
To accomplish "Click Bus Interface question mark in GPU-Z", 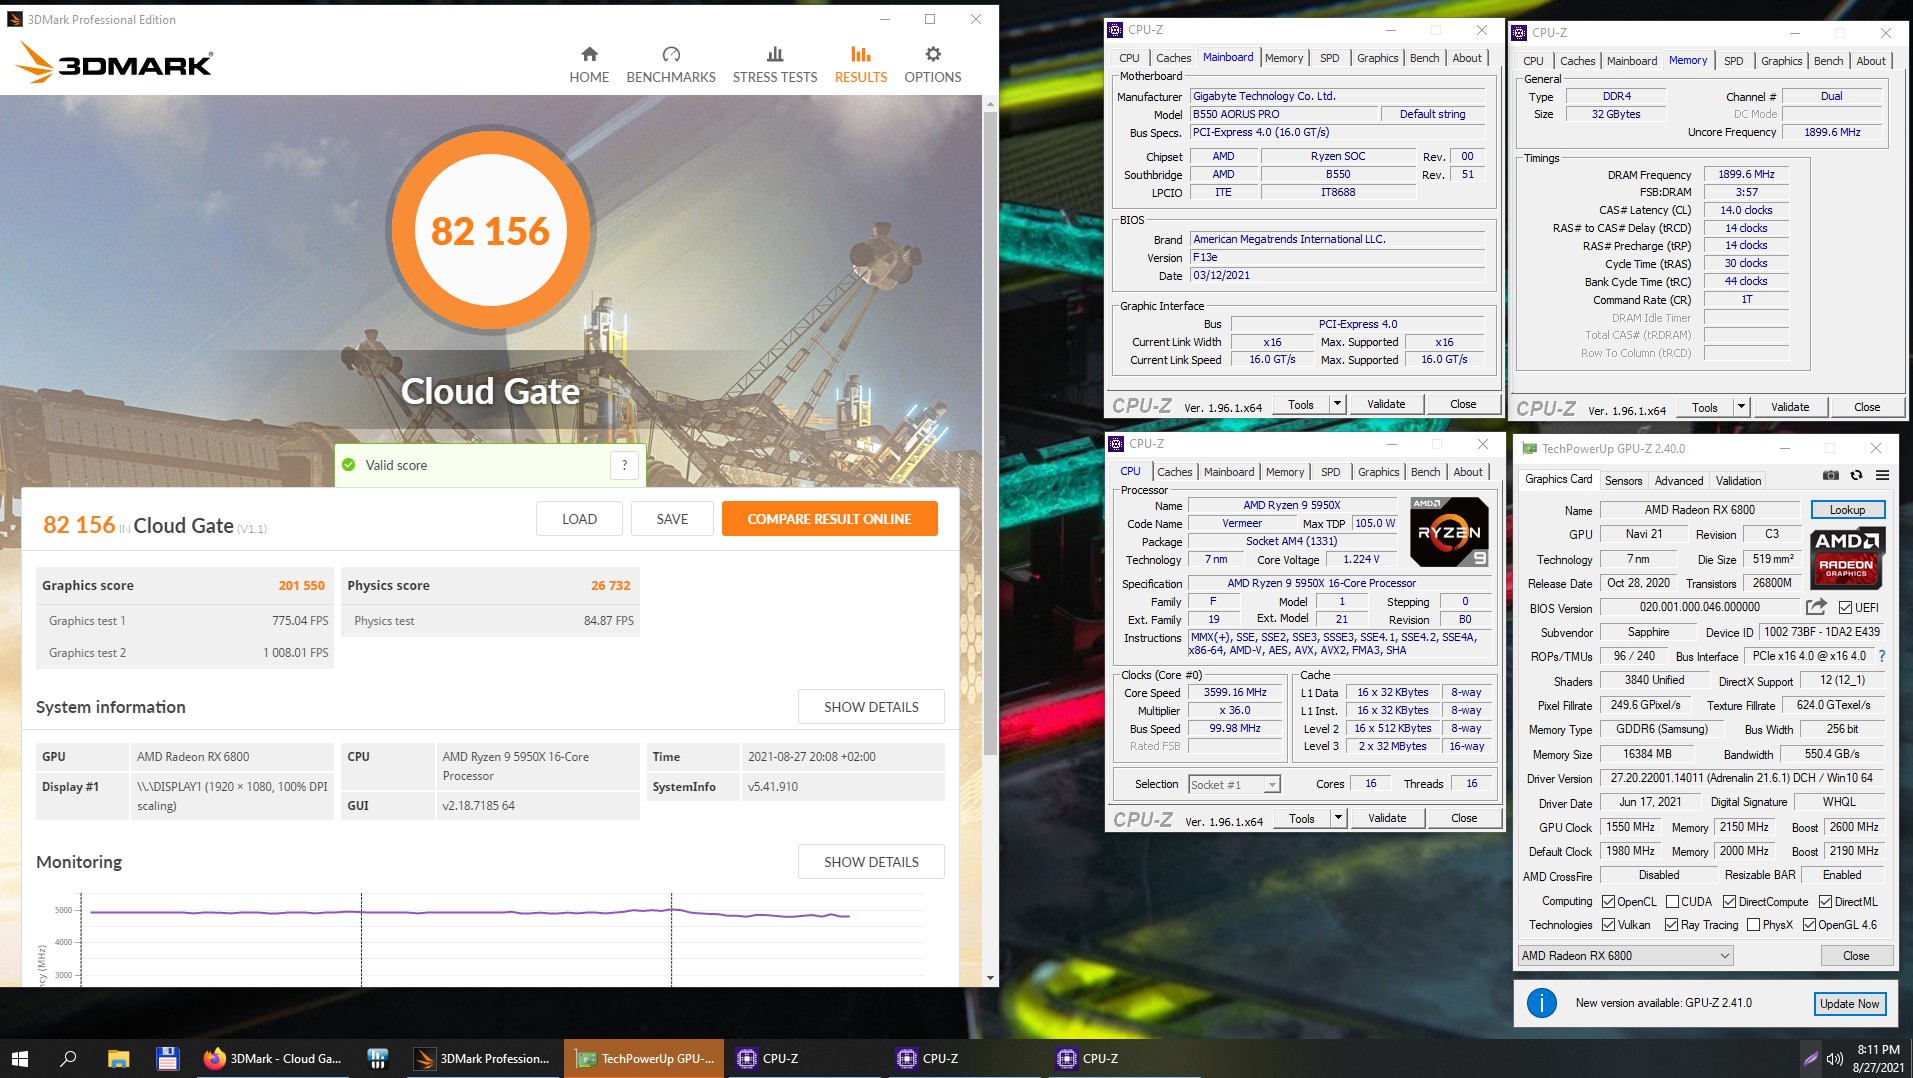I will click(x=1882, y=656).
